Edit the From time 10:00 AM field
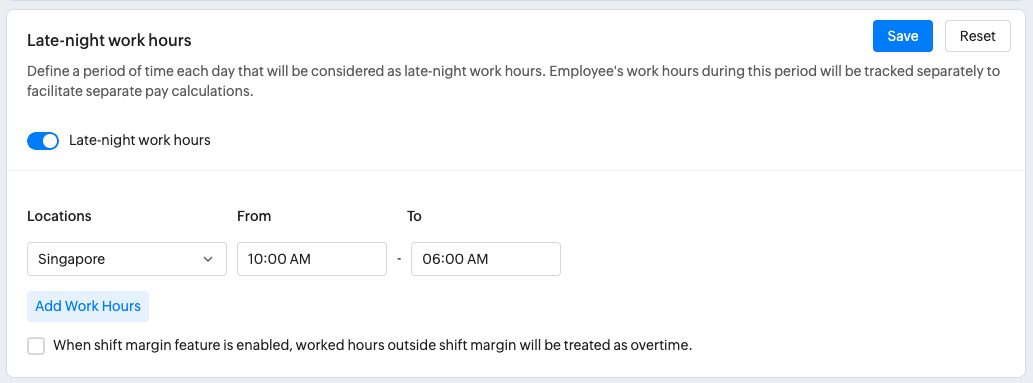Image resolution: width=1033 pixels, height=383 pixels. [x=312, y=259]
